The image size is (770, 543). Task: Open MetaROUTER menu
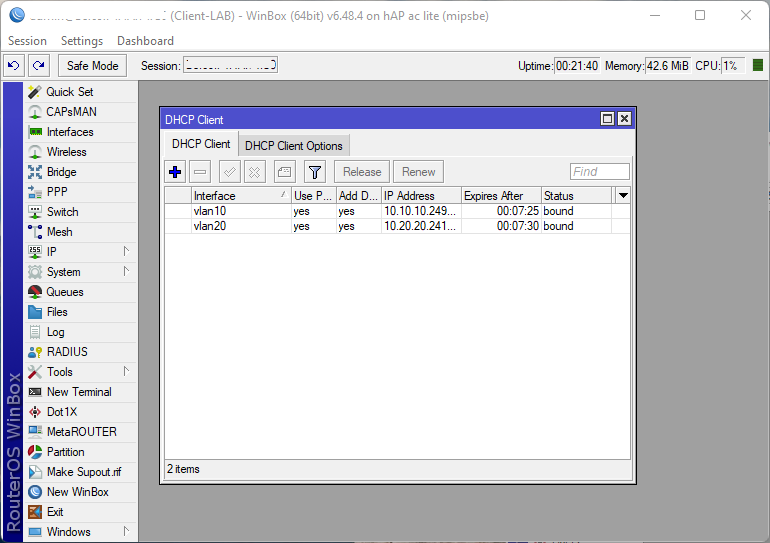point(81,432)
